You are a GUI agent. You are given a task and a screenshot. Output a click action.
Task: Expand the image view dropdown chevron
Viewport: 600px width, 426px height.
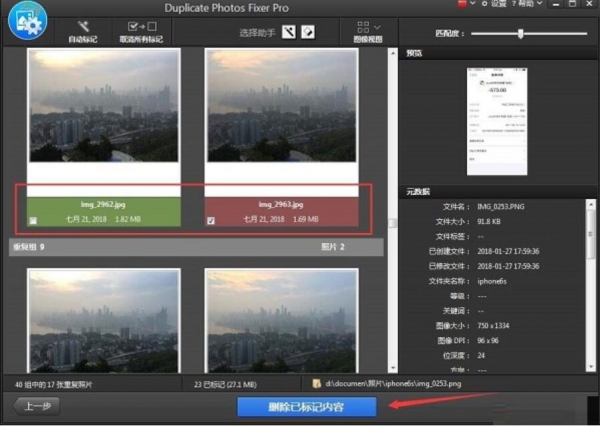click(x=377, y=27)
